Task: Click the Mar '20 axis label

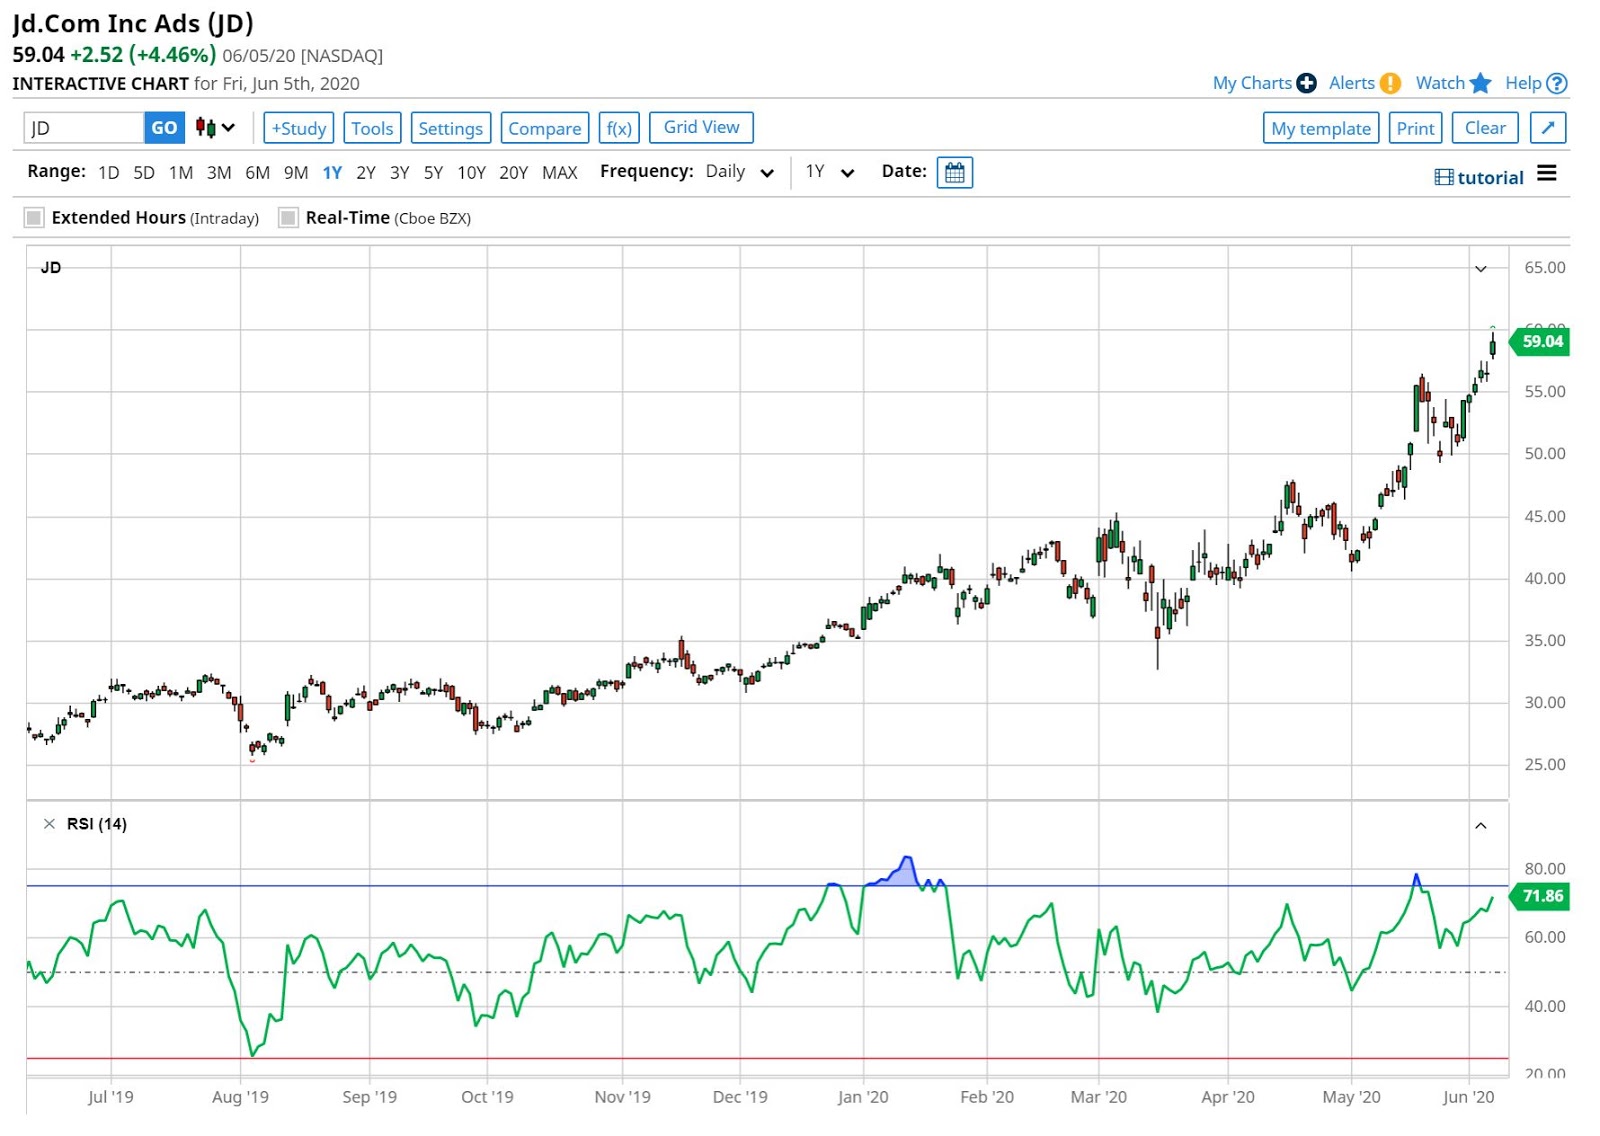Action: coord(1098,1097)
